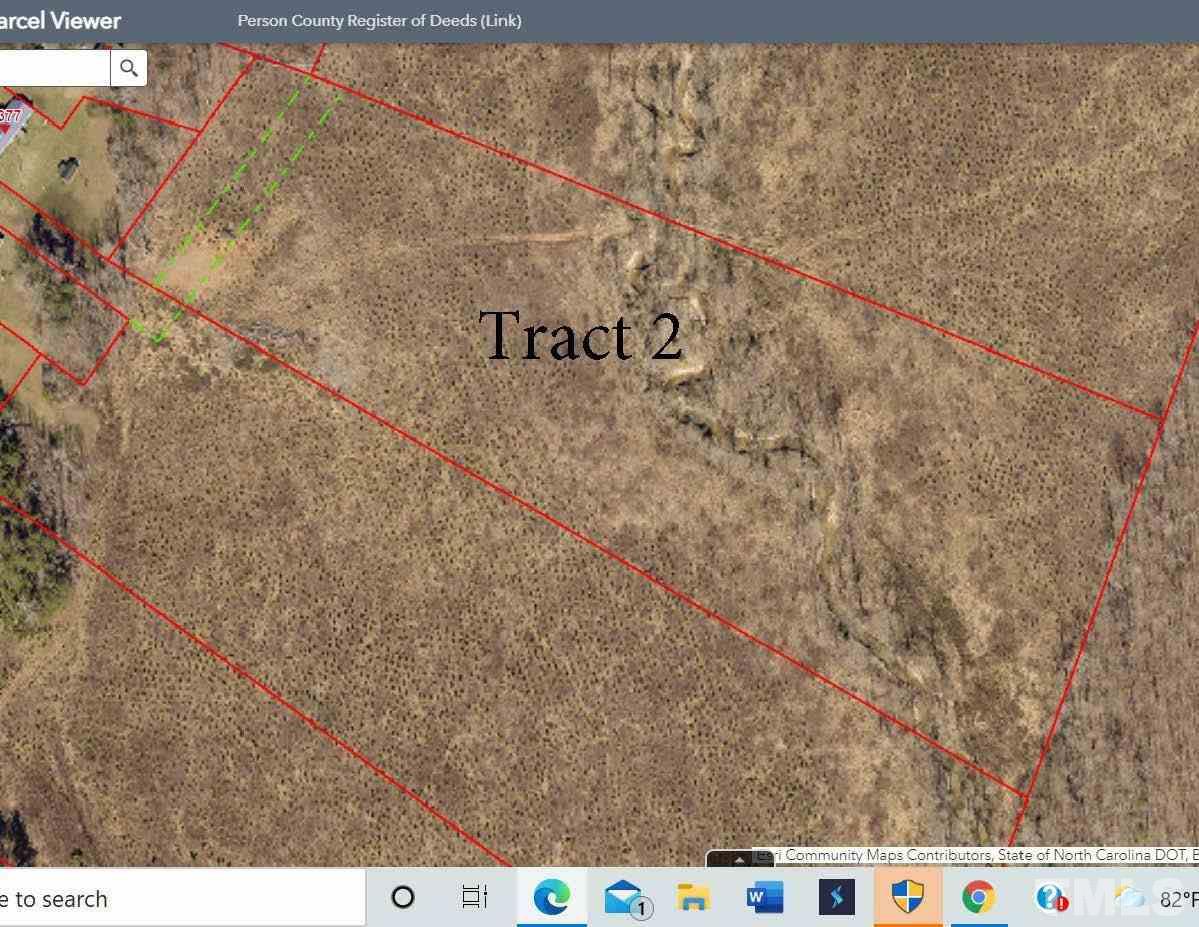
Task: Open the dark blue S app icon
Action: click(837, 897)
